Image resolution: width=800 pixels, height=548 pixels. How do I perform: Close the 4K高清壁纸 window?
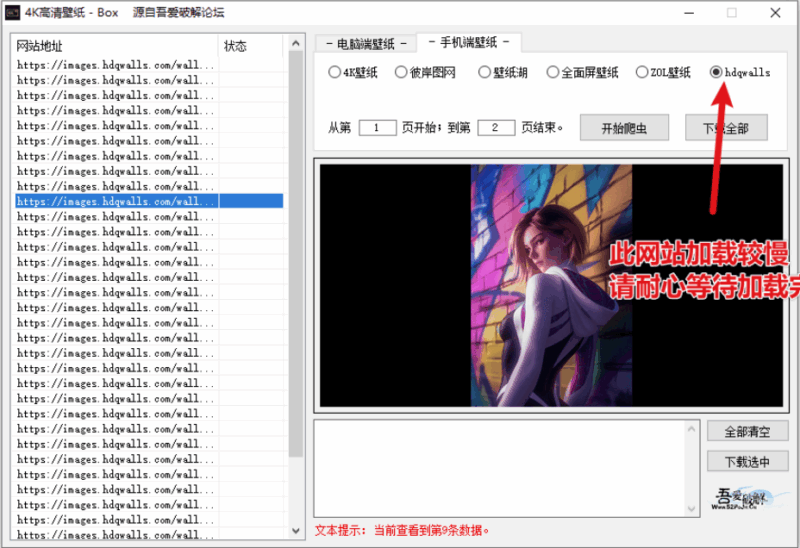point(775,13)
